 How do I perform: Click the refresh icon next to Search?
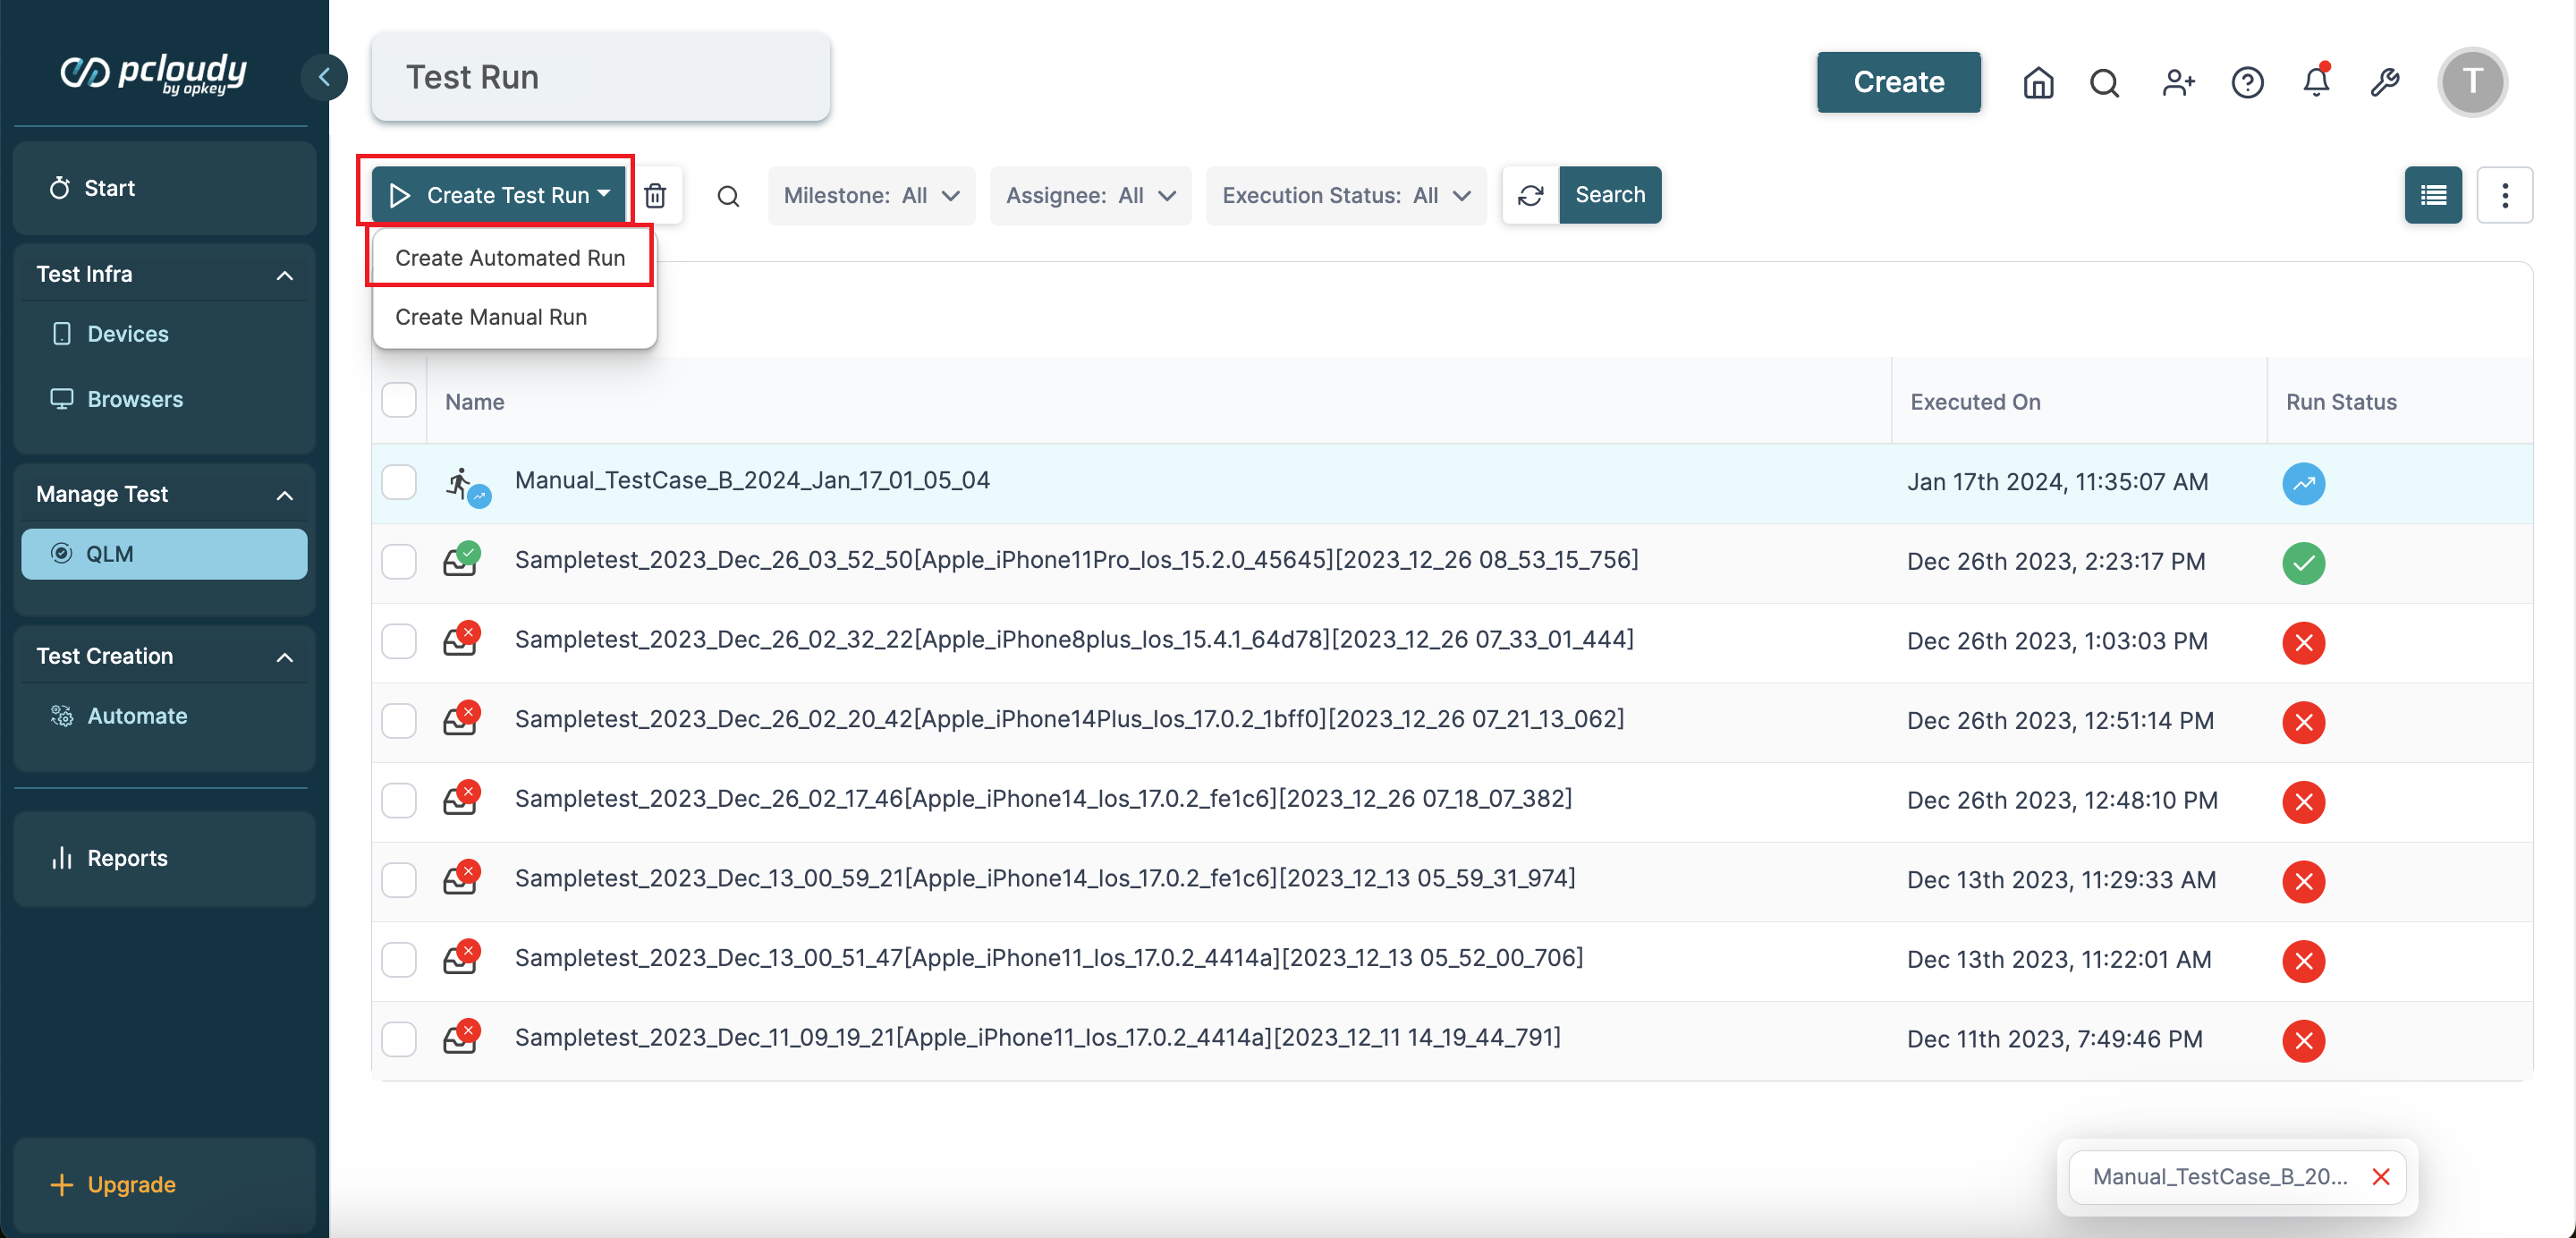pyautogui.click(x=1531, y=195)
